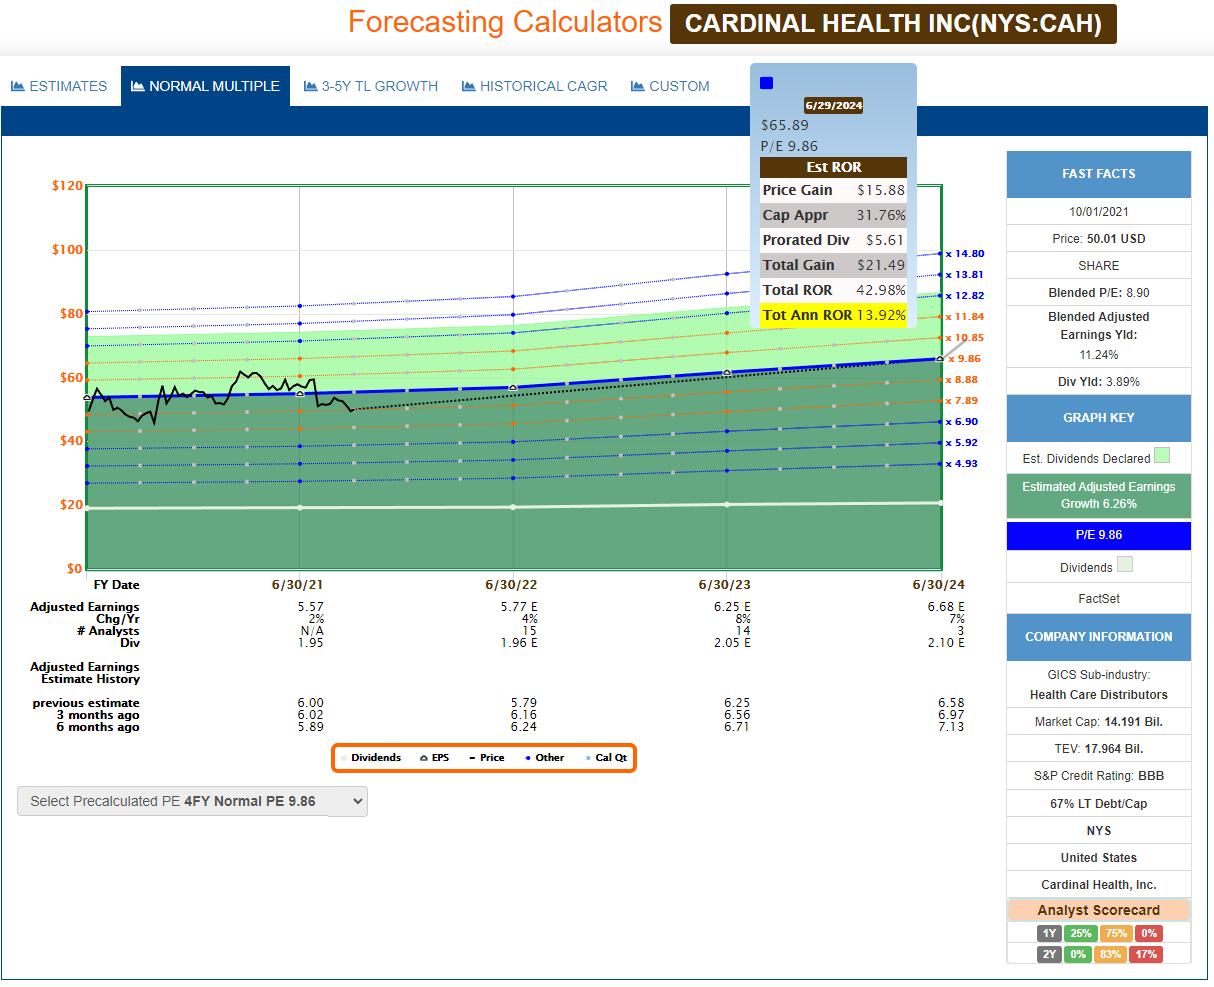
Task: Click the 1Y analyst scorecard badge
Action: (x=1048, y=933)
